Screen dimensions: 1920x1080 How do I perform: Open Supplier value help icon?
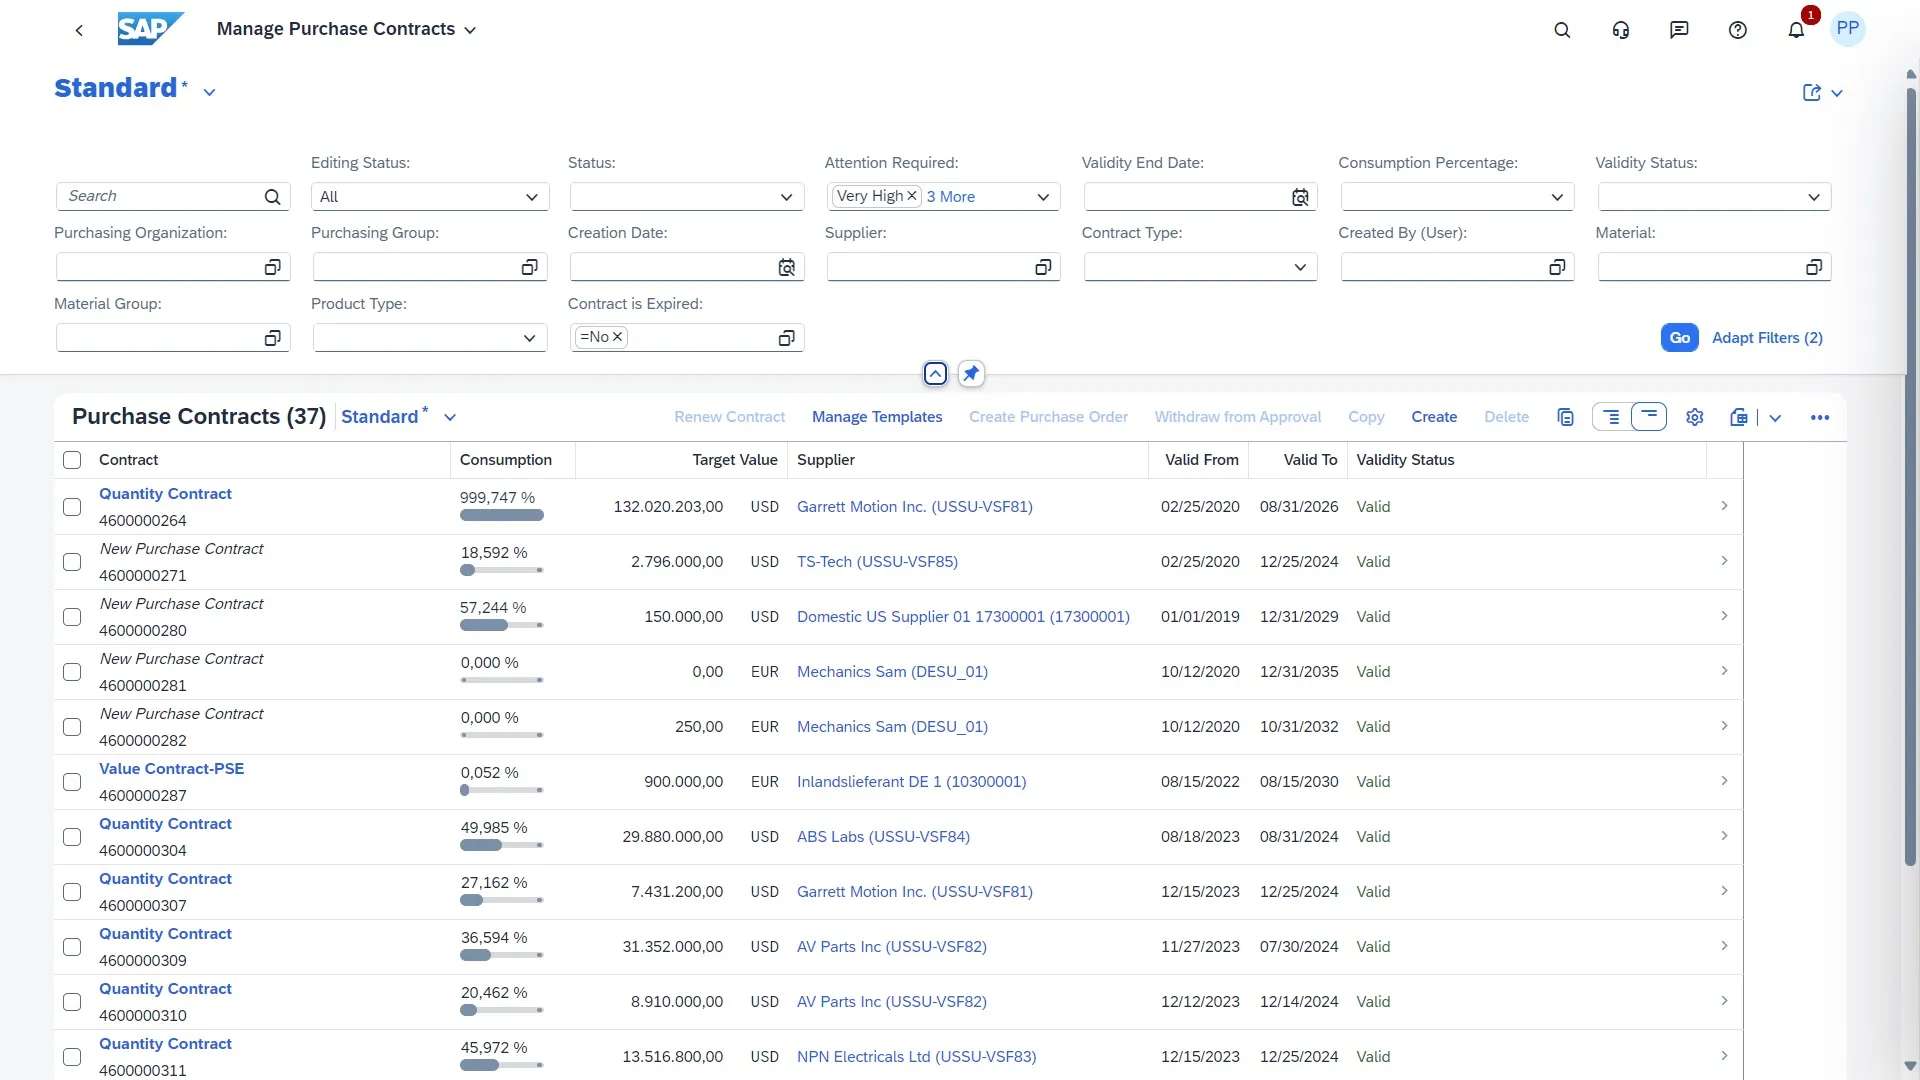1043,267
